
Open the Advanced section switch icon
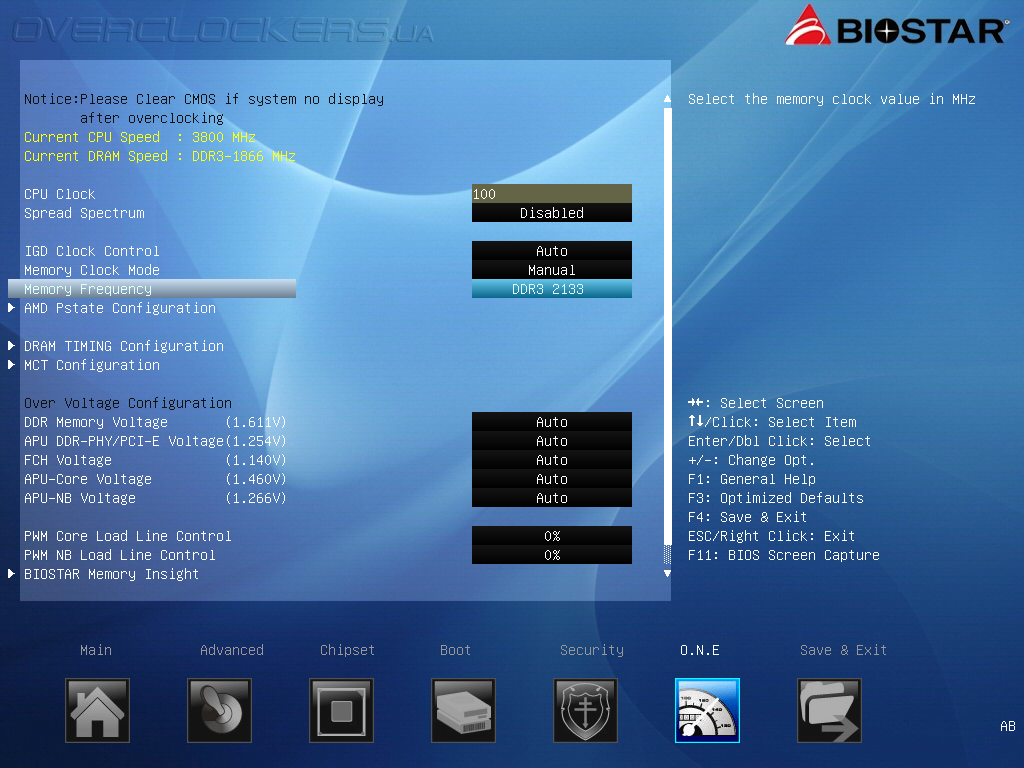pyautogui.click(x=219, y=711)
